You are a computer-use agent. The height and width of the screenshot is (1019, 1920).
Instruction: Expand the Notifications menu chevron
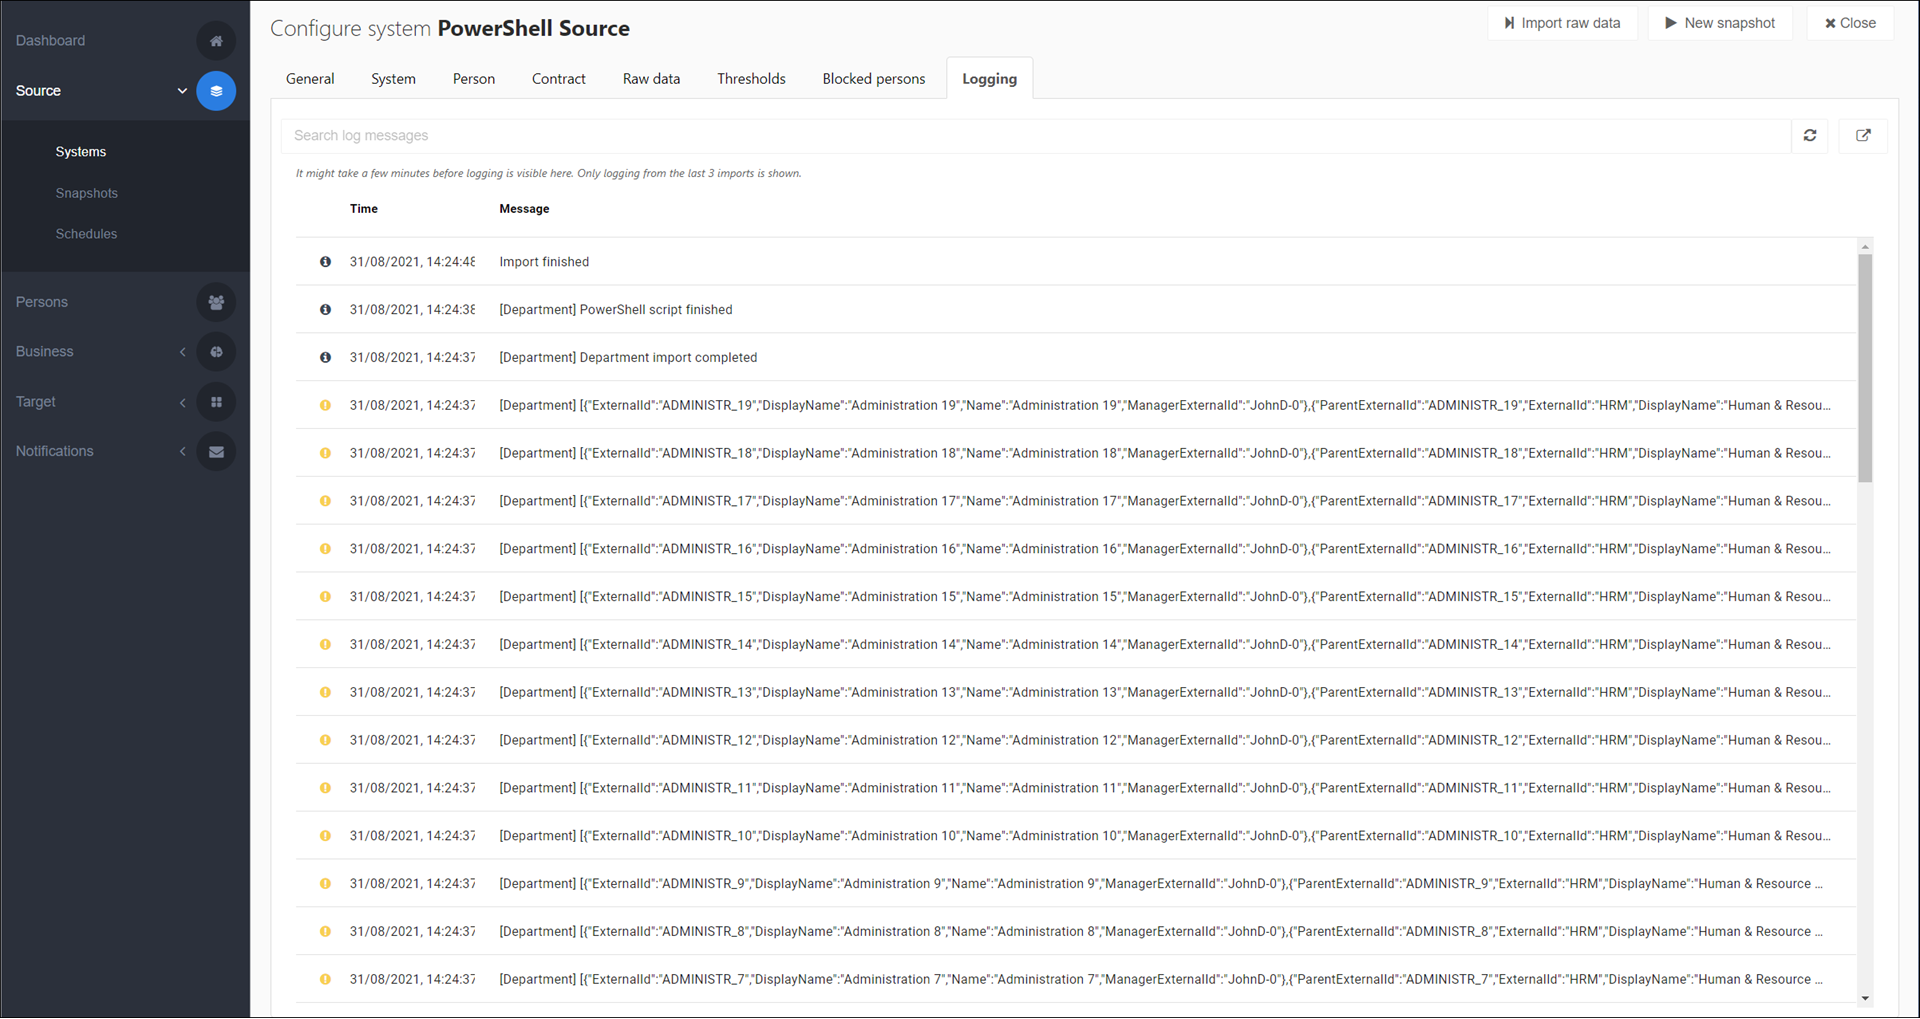pyautogui.click(x=182, y=452)
